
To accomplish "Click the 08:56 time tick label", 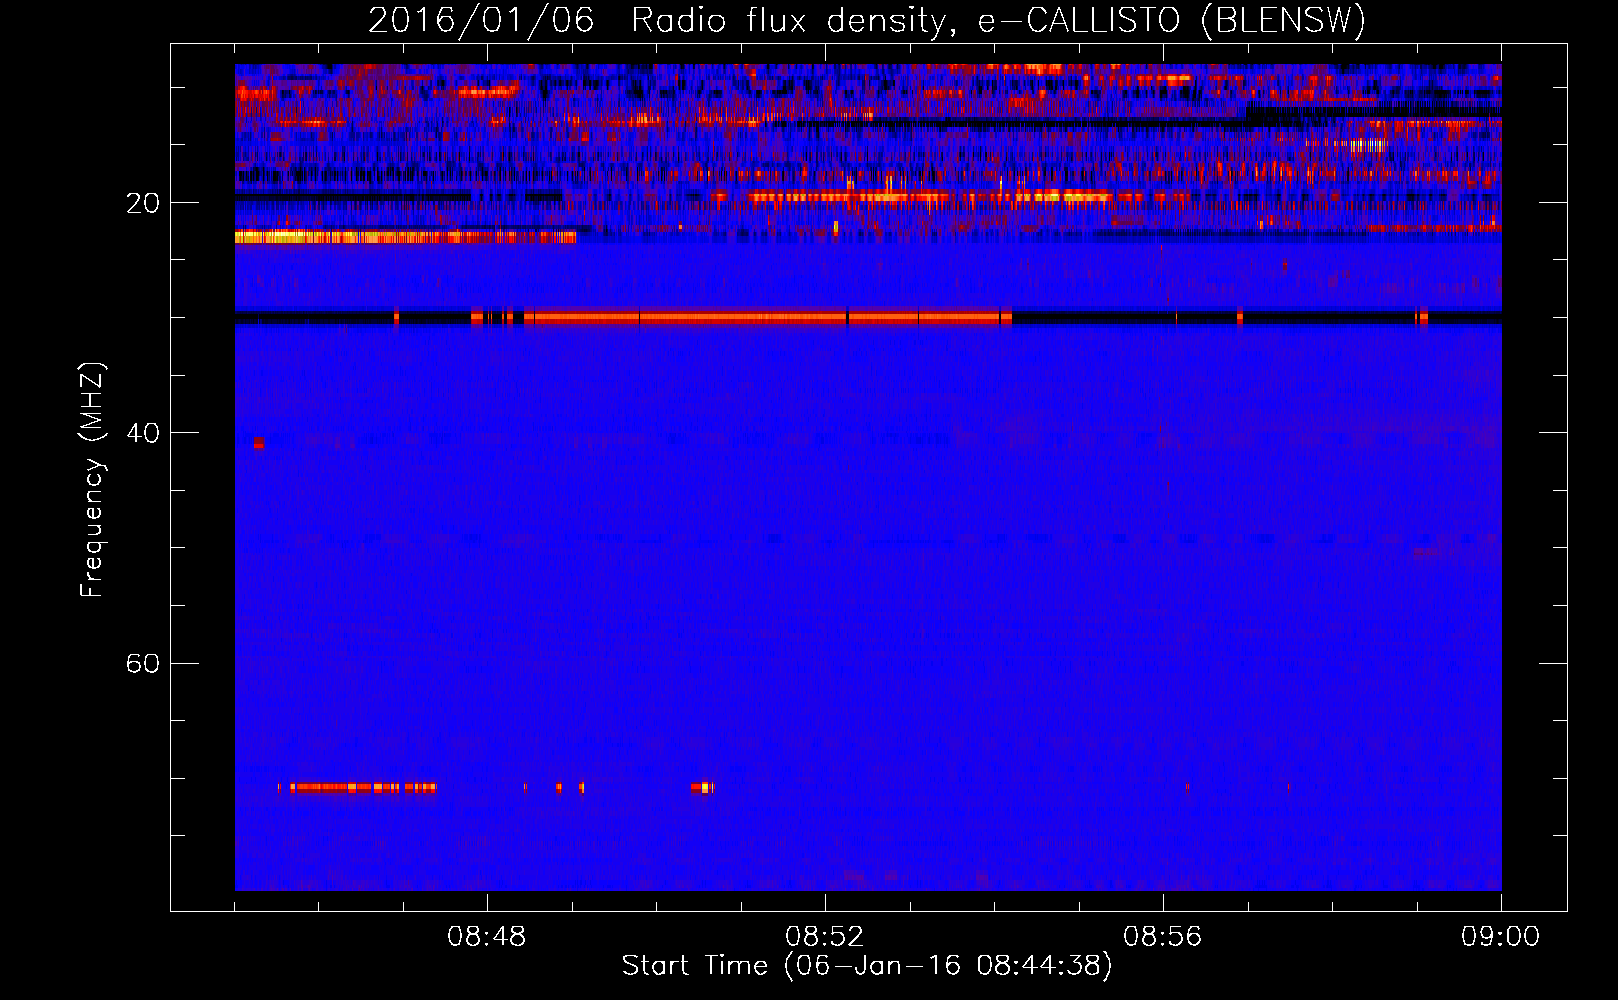I will [x=1163, y=937].
